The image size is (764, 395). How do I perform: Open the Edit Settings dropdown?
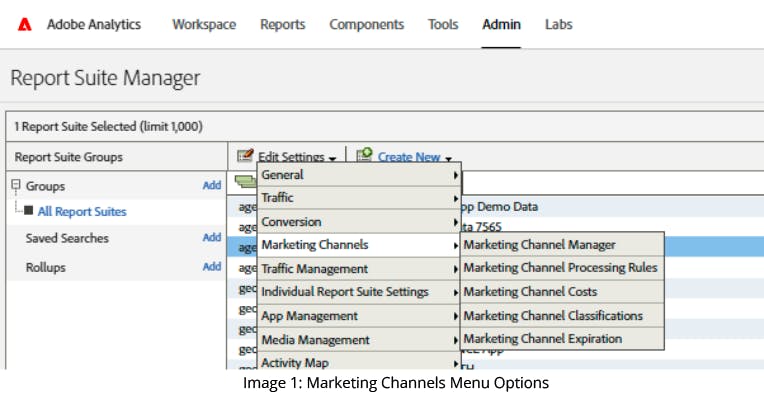297,157
